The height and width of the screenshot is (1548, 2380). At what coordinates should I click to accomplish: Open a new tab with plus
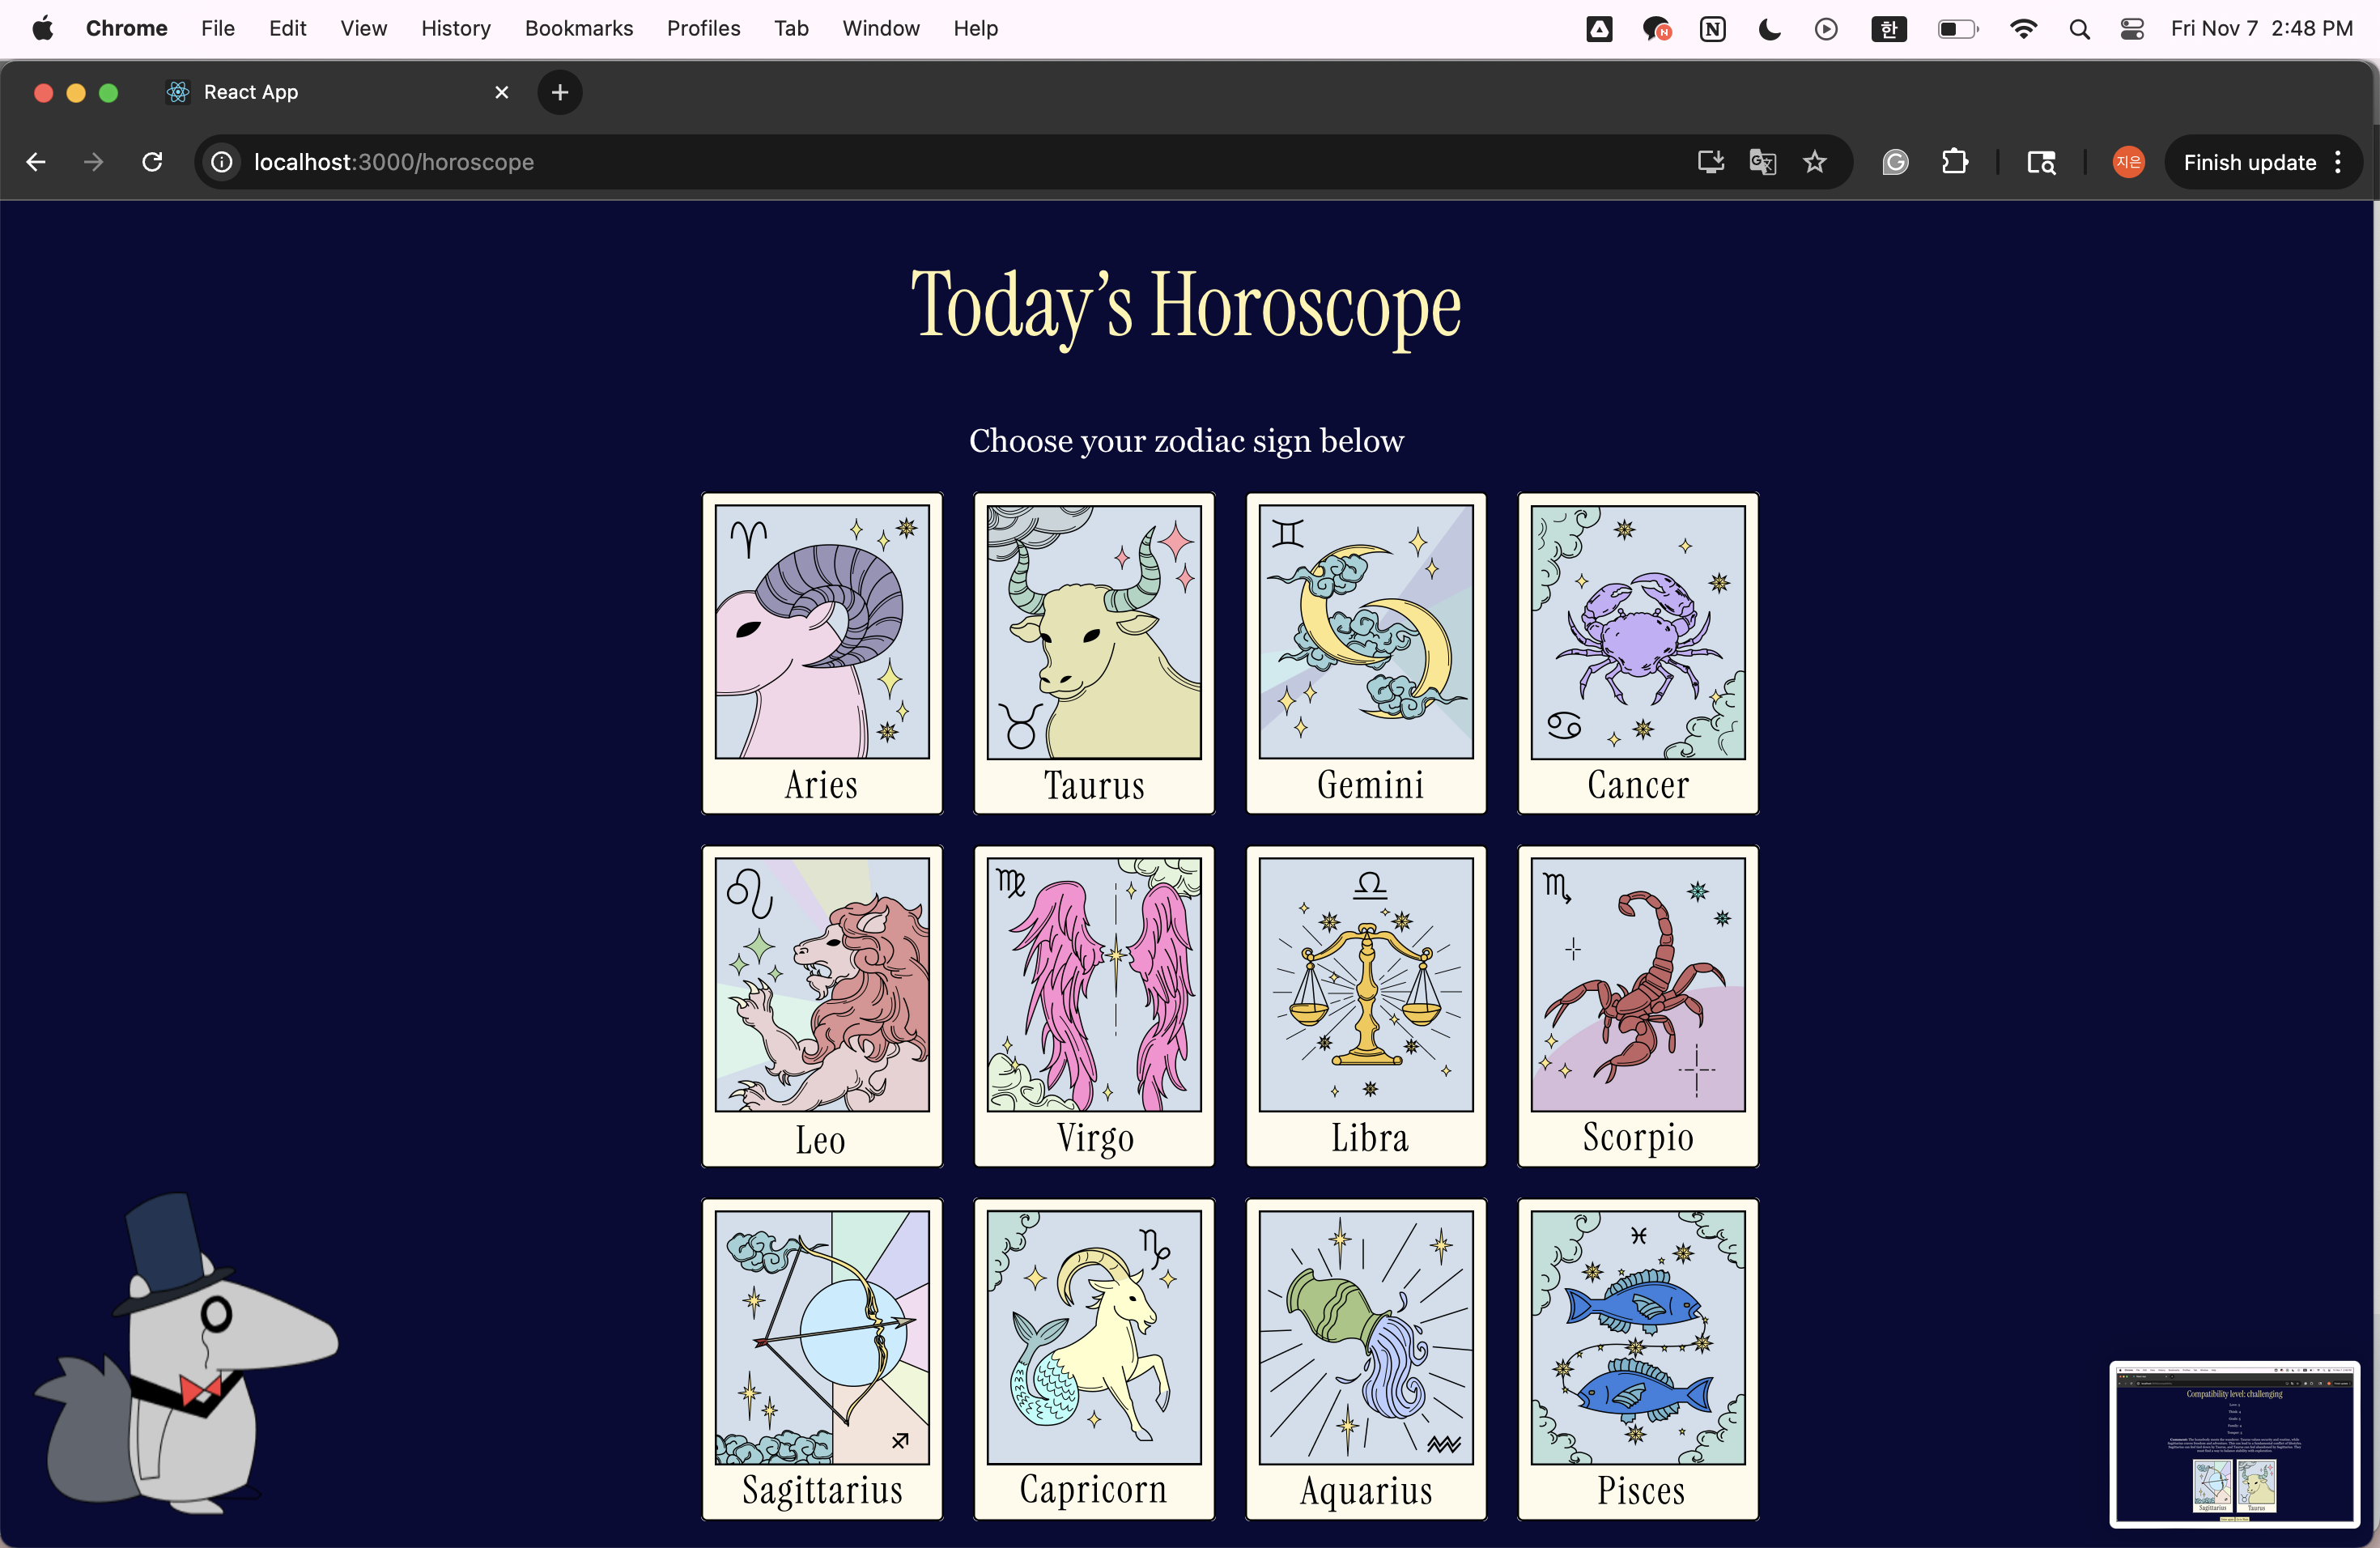click(560, 92)
